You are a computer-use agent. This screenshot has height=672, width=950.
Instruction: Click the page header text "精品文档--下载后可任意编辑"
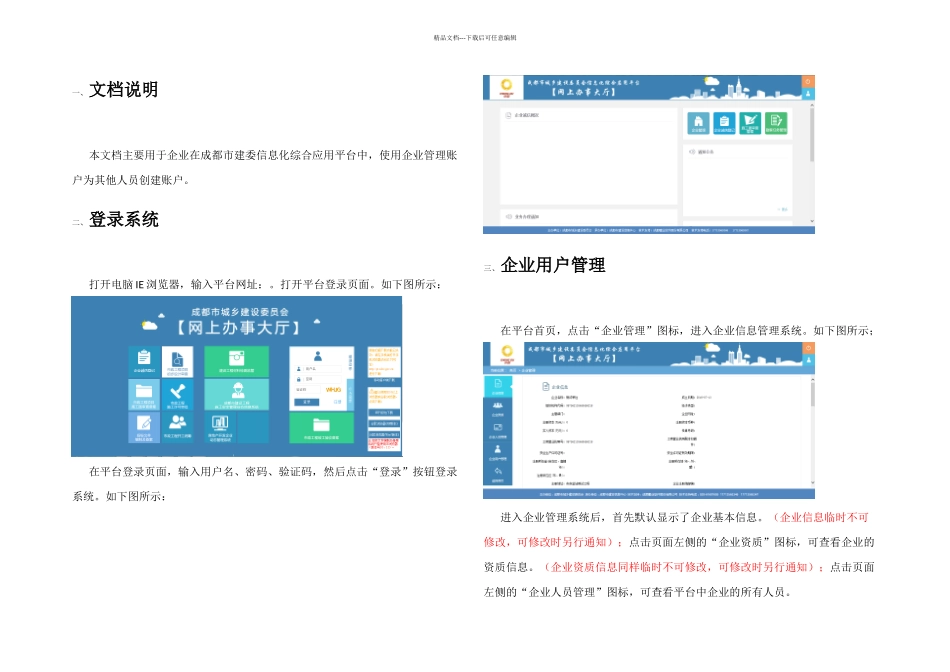pos(475,38)
